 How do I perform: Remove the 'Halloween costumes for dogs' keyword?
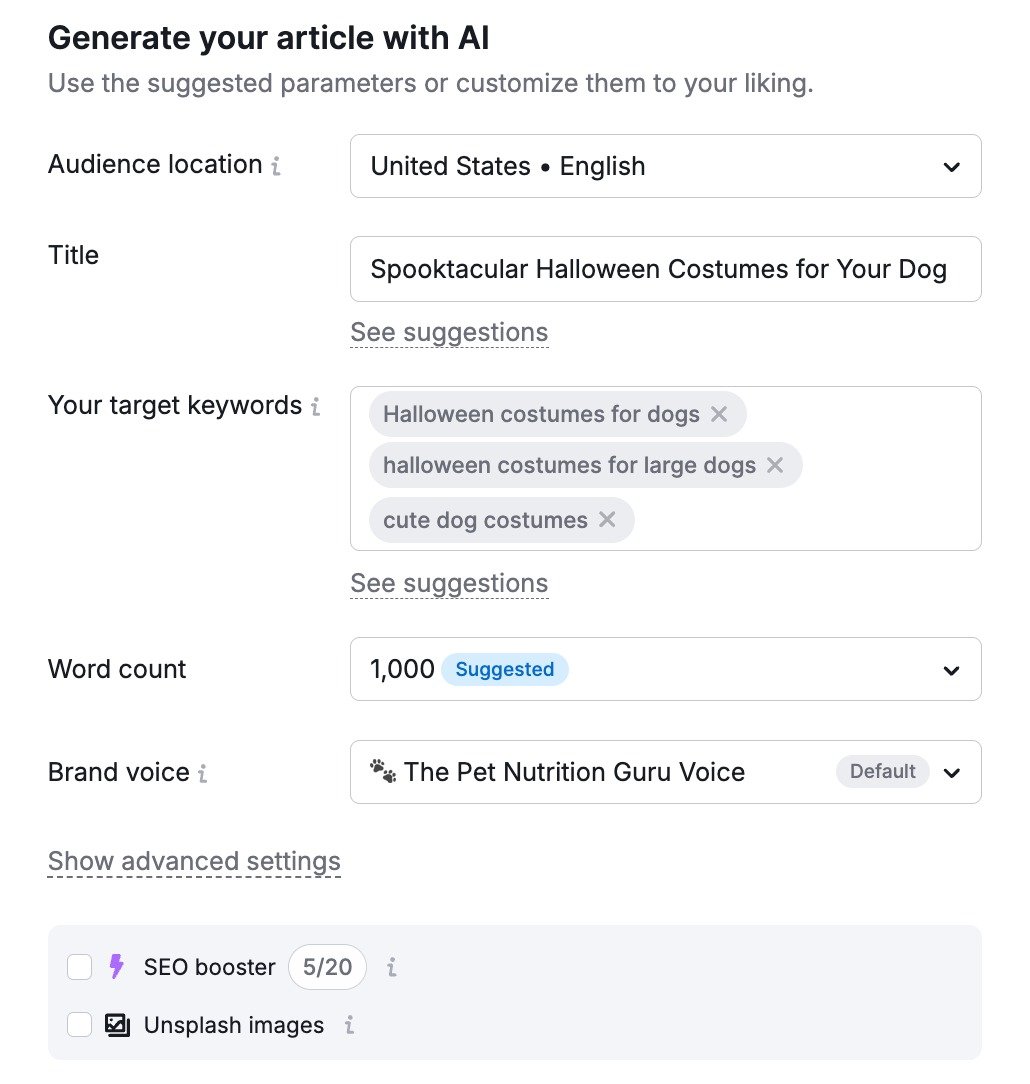point(719,414)
